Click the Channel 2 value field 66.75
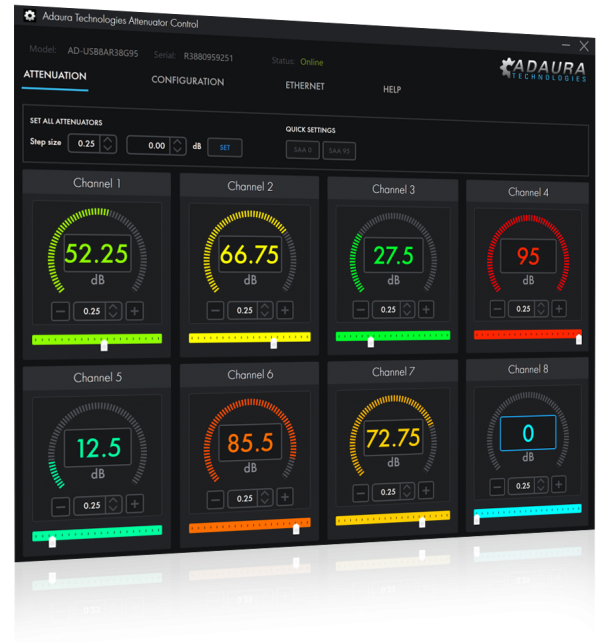Image resolution: width=600 pixels, height=643 pixels. point(250,254)
